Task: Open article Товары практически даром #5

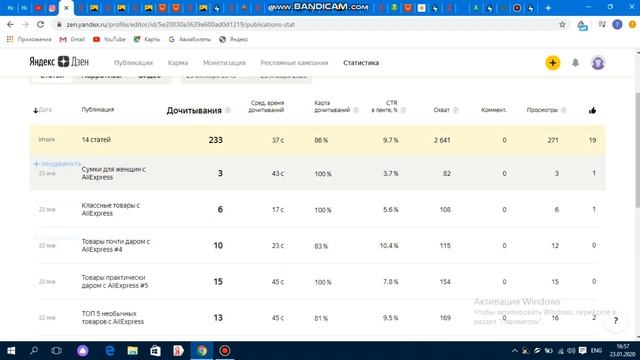Action: (115, 281)
